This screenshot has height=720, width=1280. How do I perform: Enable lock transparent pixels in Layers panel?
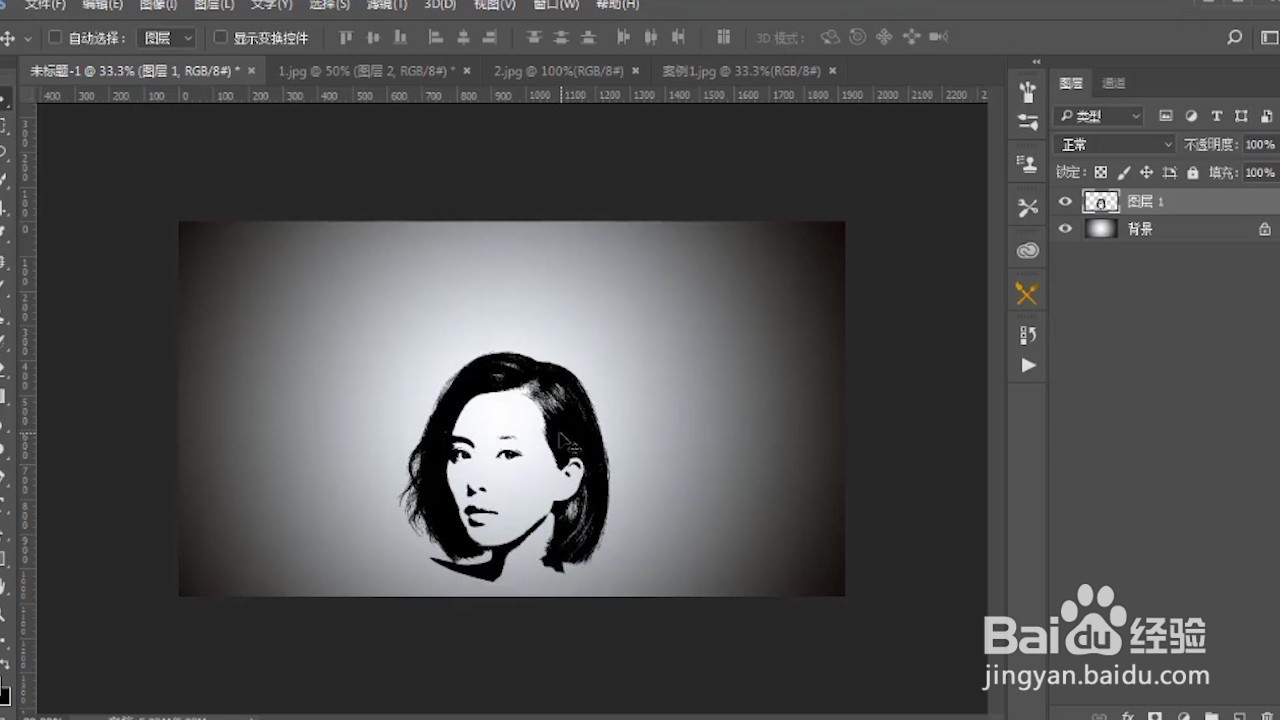tap(1100, 172)
